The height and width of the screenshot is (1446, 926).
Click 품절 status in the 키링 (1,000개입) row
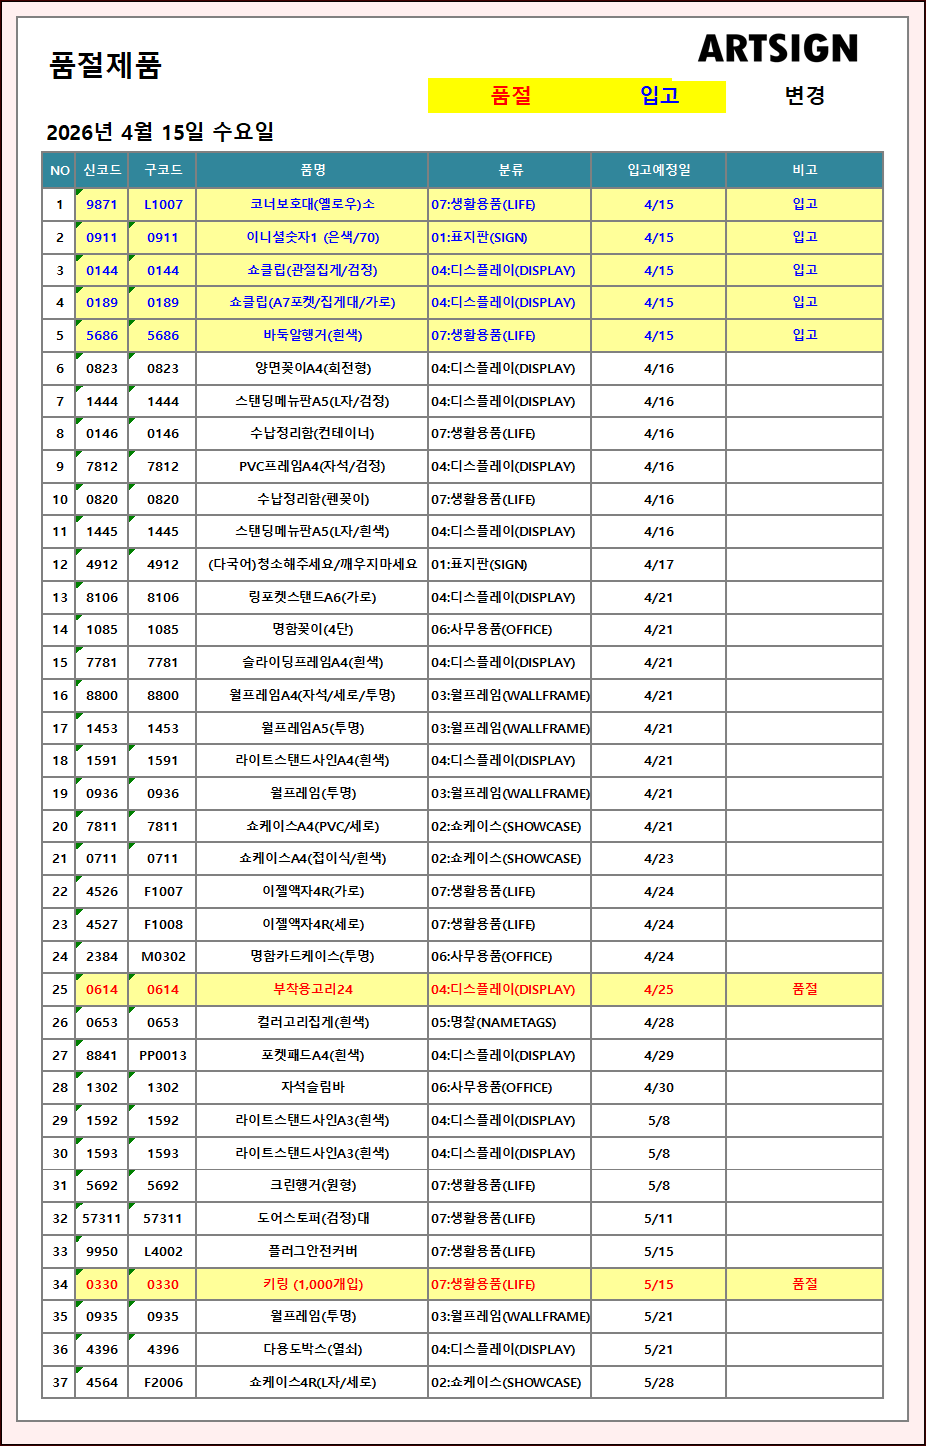point(804,1284)
